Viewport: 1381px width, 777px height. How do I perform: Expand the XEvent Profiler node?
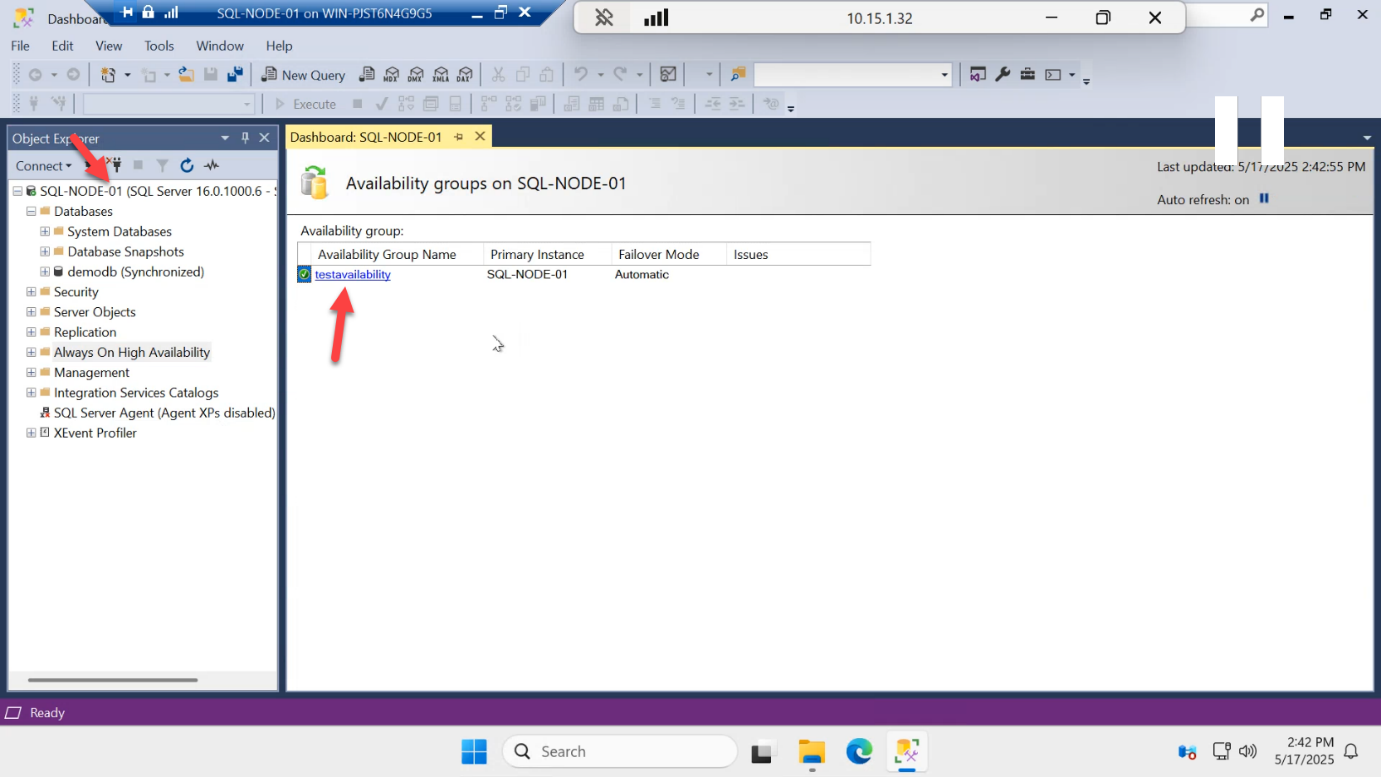point(31,433)
